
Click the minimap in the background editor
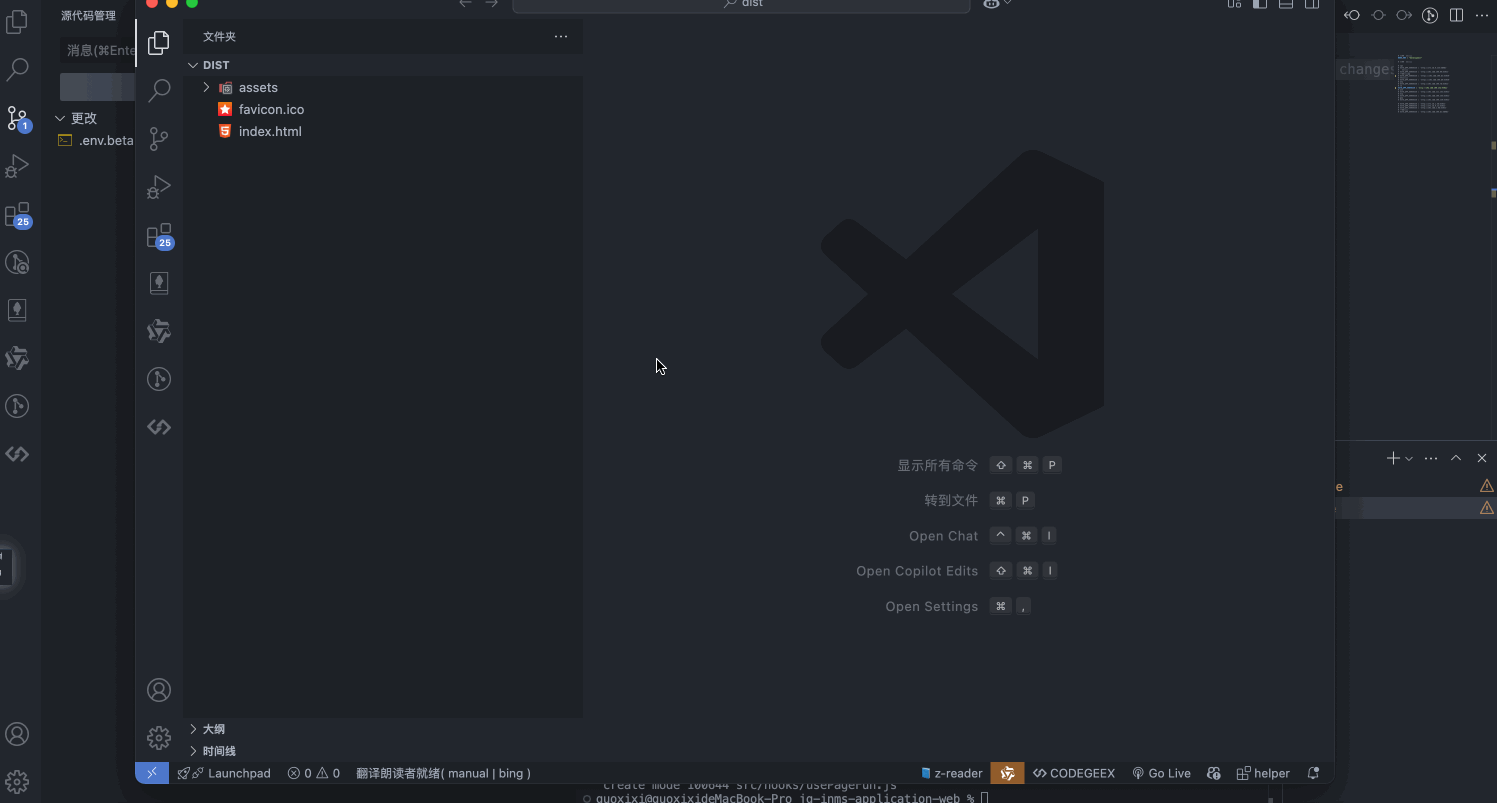(x=1423, y=84)
